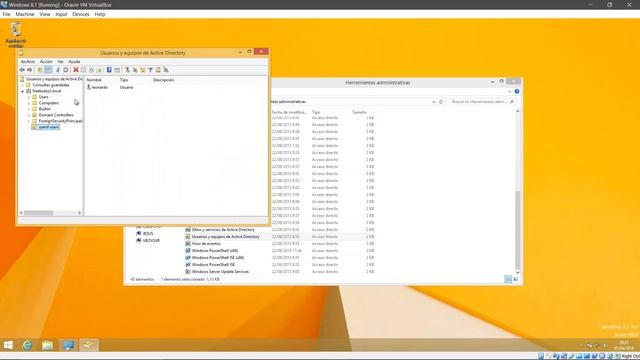Image resolution: width=640 pixels, height=360 pixels.
Task: Click the Windows Start button
Action: coord(8,345)
